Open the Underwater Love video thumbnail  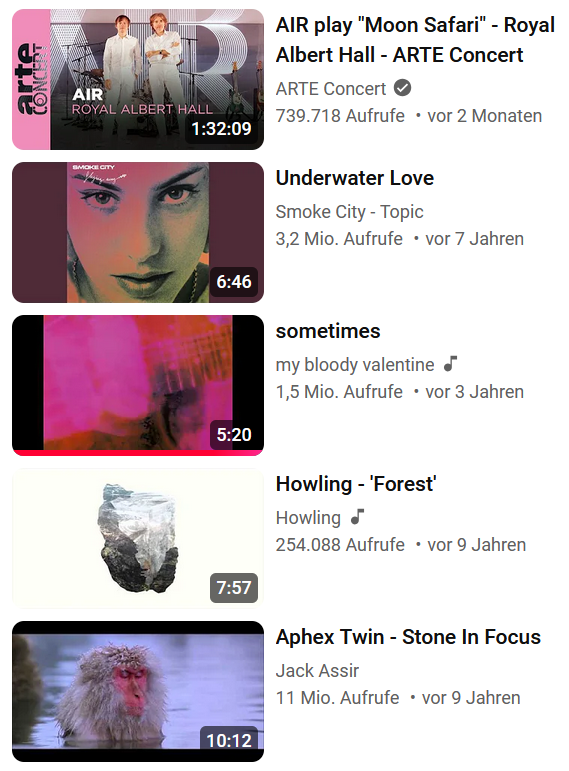click(x=138, y=232)
